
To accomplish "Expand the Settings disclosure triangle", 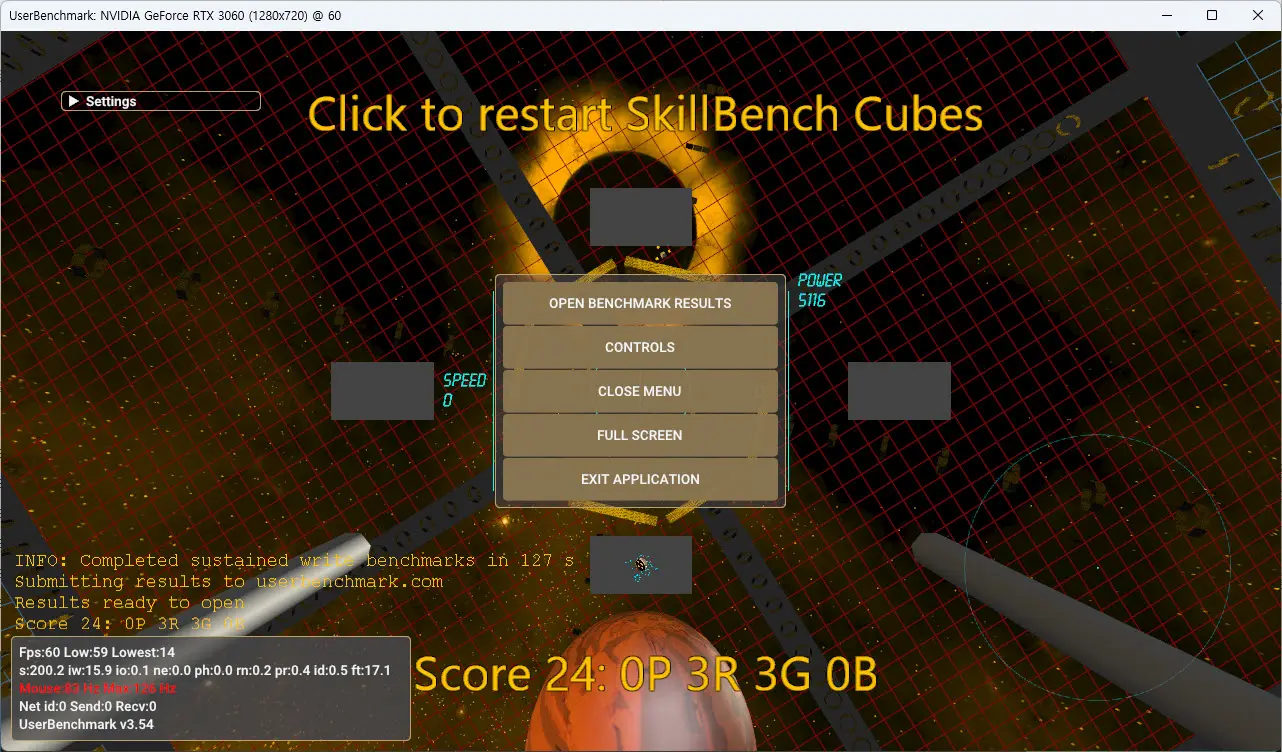I will pos(74,101).
